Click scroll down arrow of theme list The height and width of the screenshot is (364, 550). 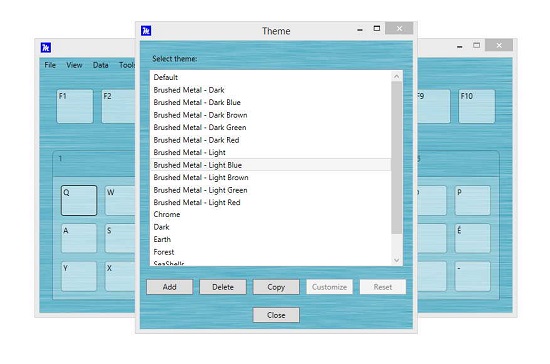(x=397, y=260)
